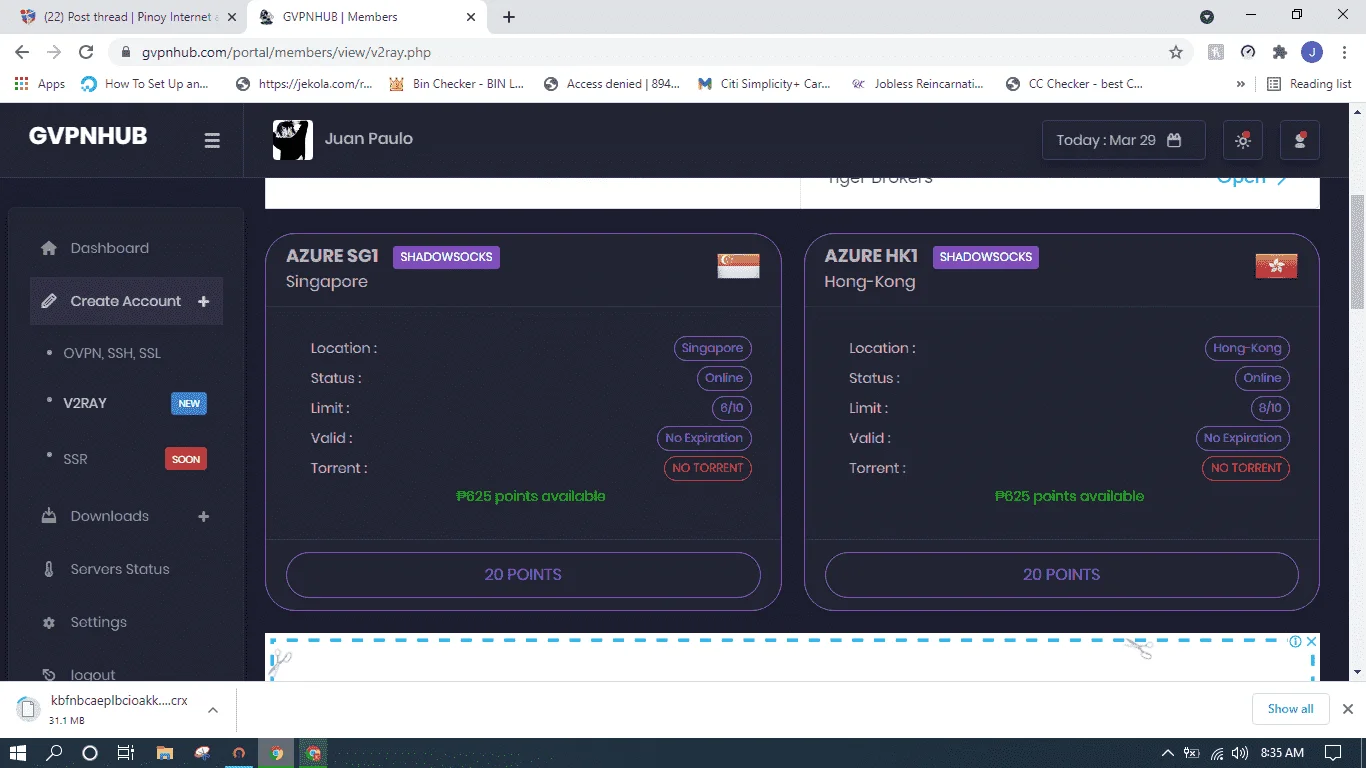Open the Windows notification center

[1332, 753]
